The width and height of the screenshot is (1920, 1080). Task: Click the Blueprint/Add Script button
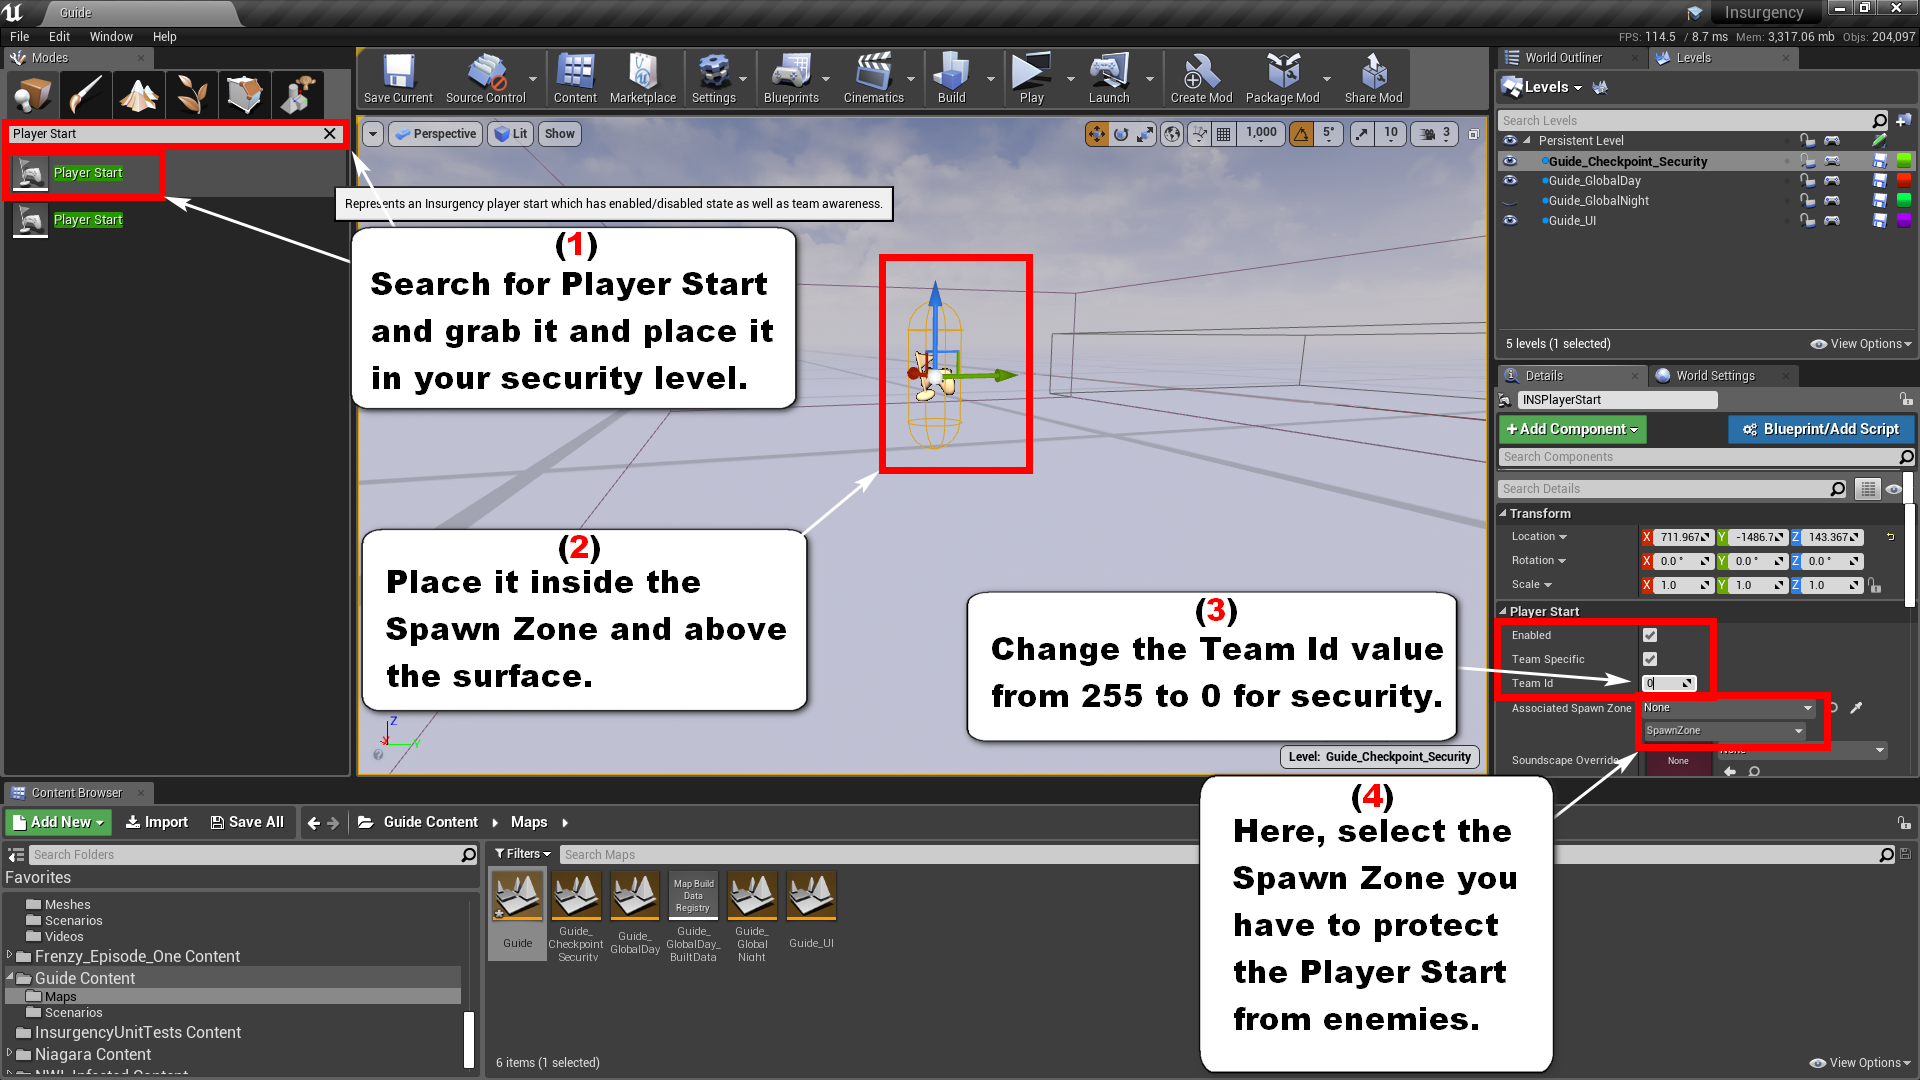pyautogui.click(x=1821, y=429)
